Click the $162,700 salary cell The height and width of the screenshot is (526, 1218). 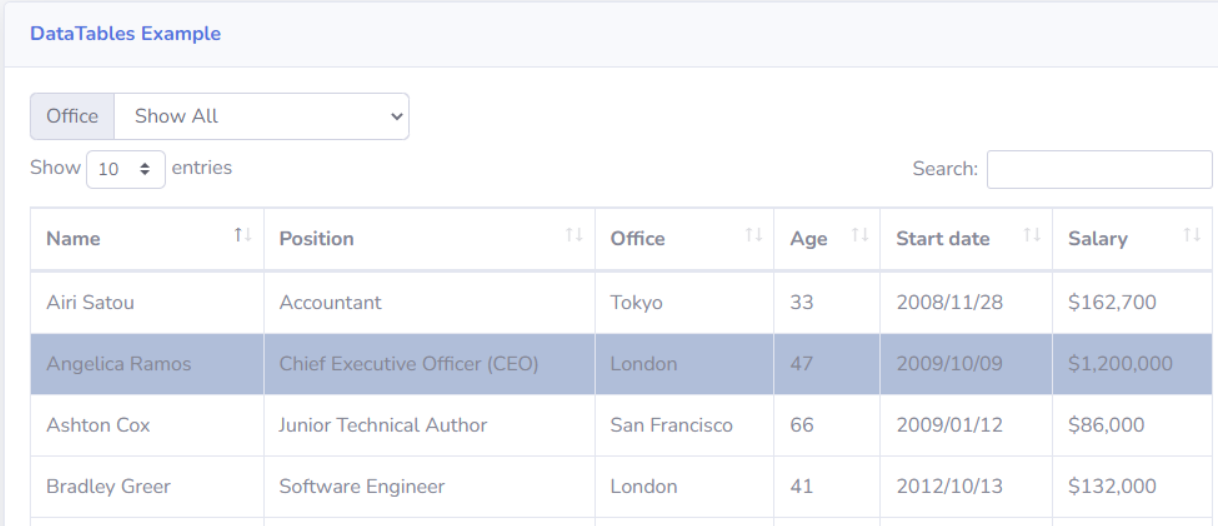[1112, 302]
